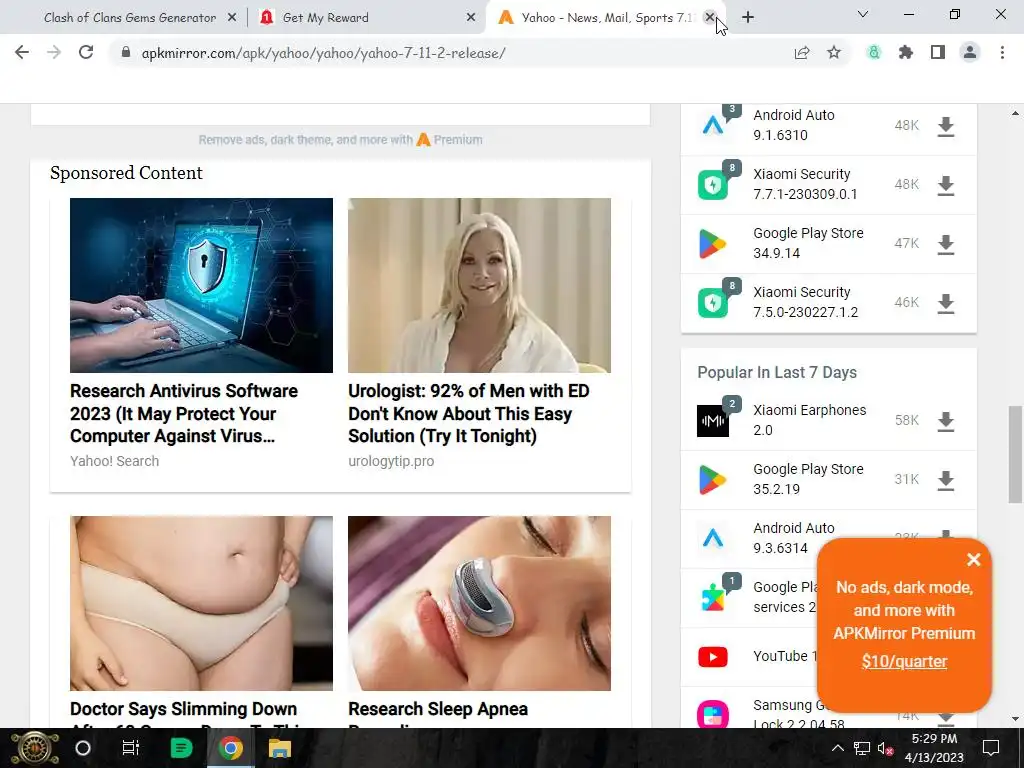Screen dimensions: 1024x768
Task: Click the scrollbar up arrow
Action: (x=1015, y=113)
